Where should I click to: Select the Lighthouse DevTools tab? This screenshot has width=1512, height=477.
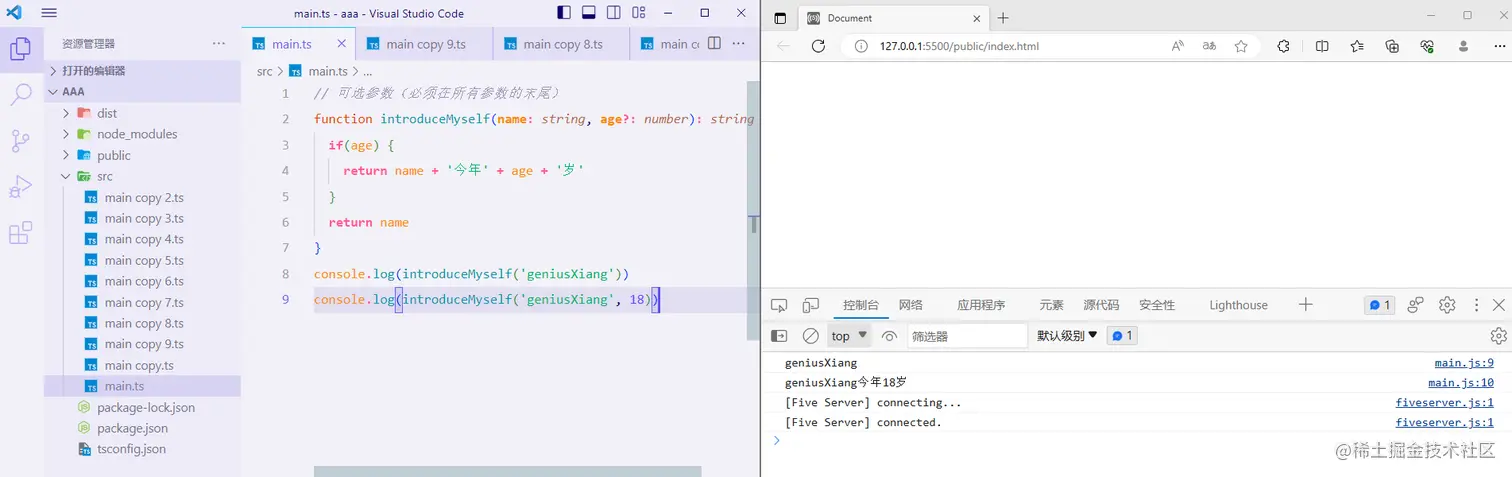[x=1238, y=305]
